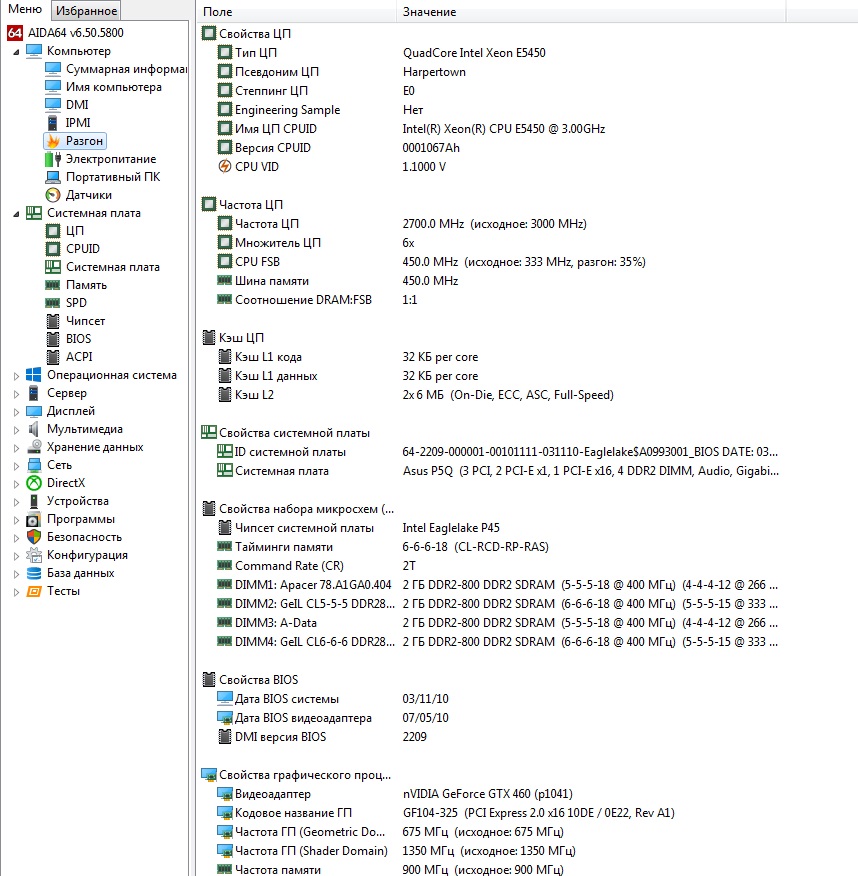Select the AIDA64 v6.50.5800 root icon
858x876 pixels.
coord(15,33)
